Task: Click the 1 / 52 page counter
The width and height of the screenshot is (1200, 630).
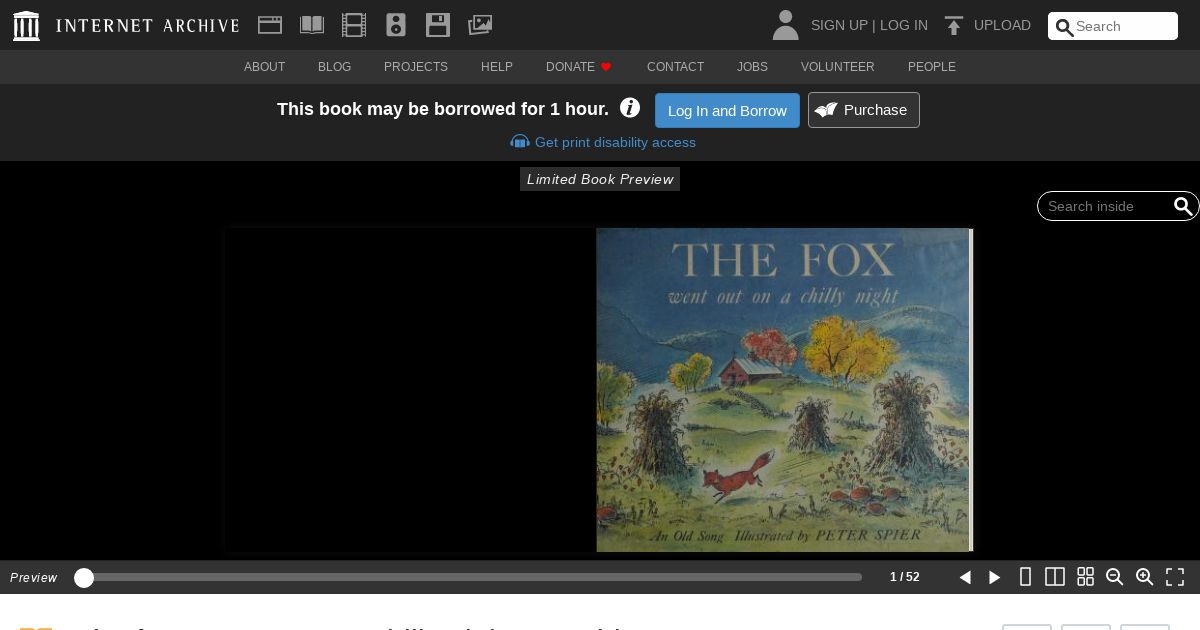Action: click(905, 577)
